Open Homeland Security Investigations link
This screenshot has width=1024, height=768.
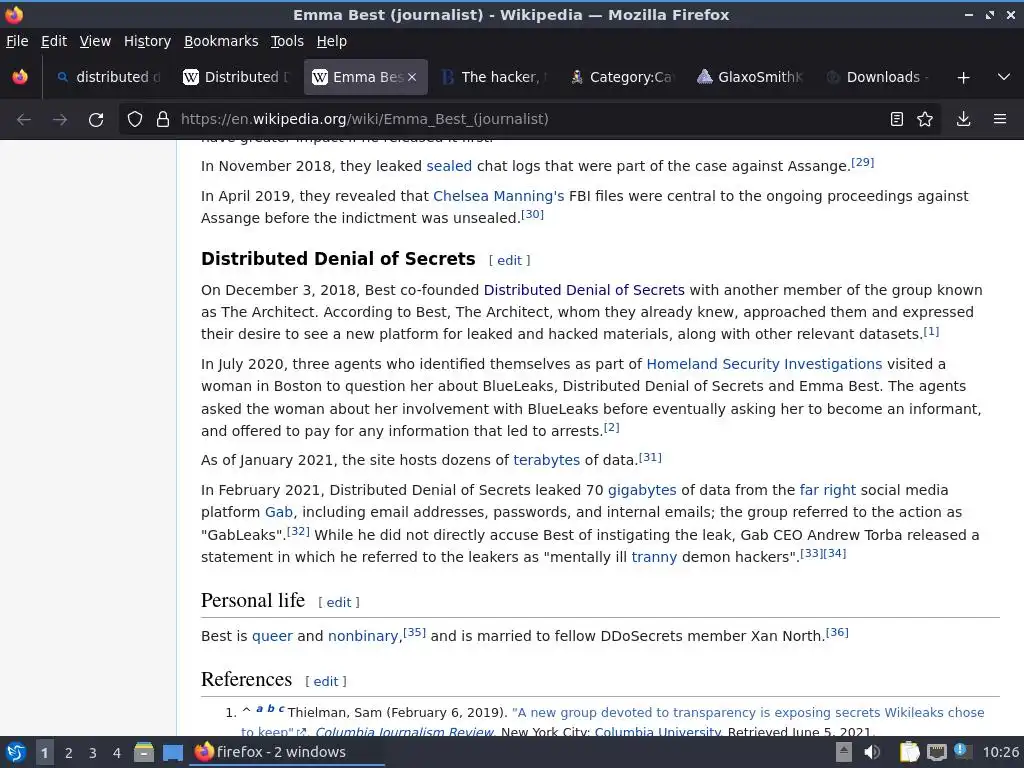click(764, 364)
